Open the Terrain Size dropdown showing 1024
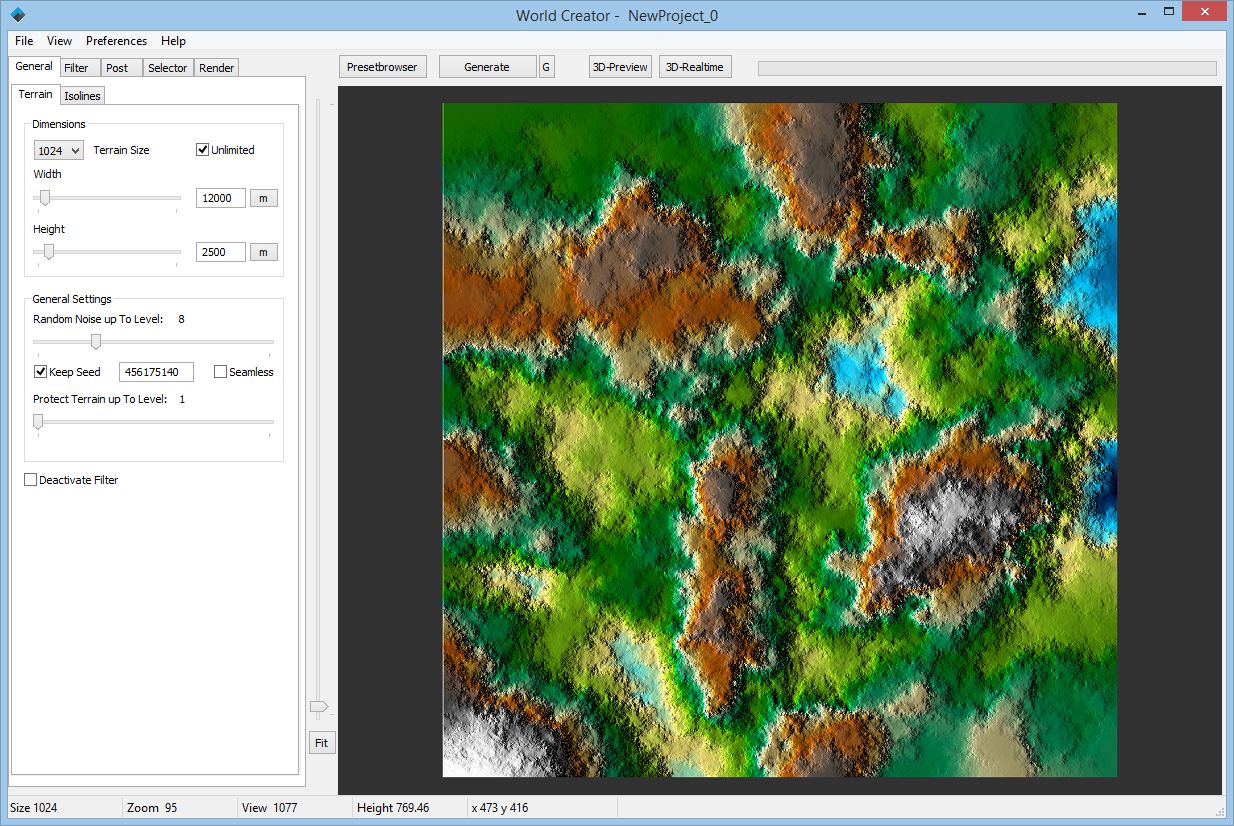This screenshot has height=826, width=1234. (x=57, y=149)
